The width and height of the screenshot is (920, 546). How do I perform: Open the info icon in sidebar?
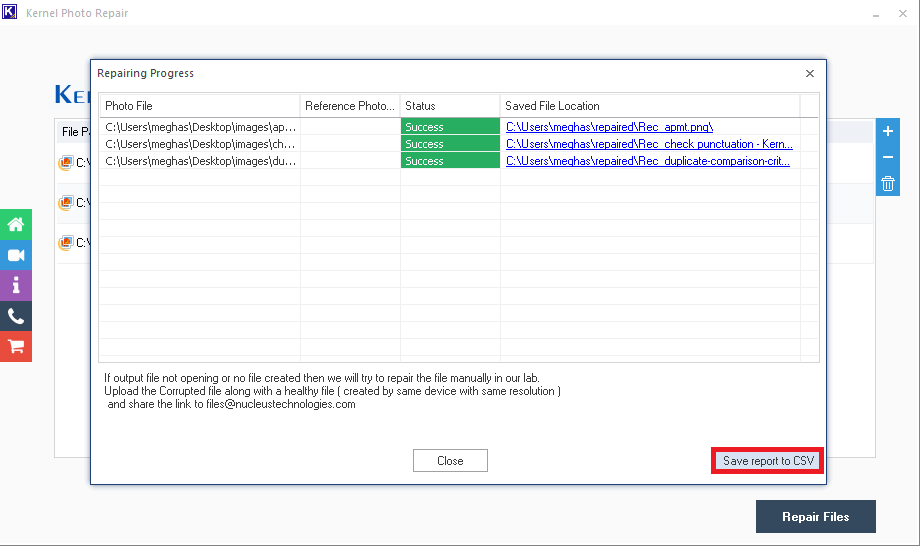coord(16,286)
